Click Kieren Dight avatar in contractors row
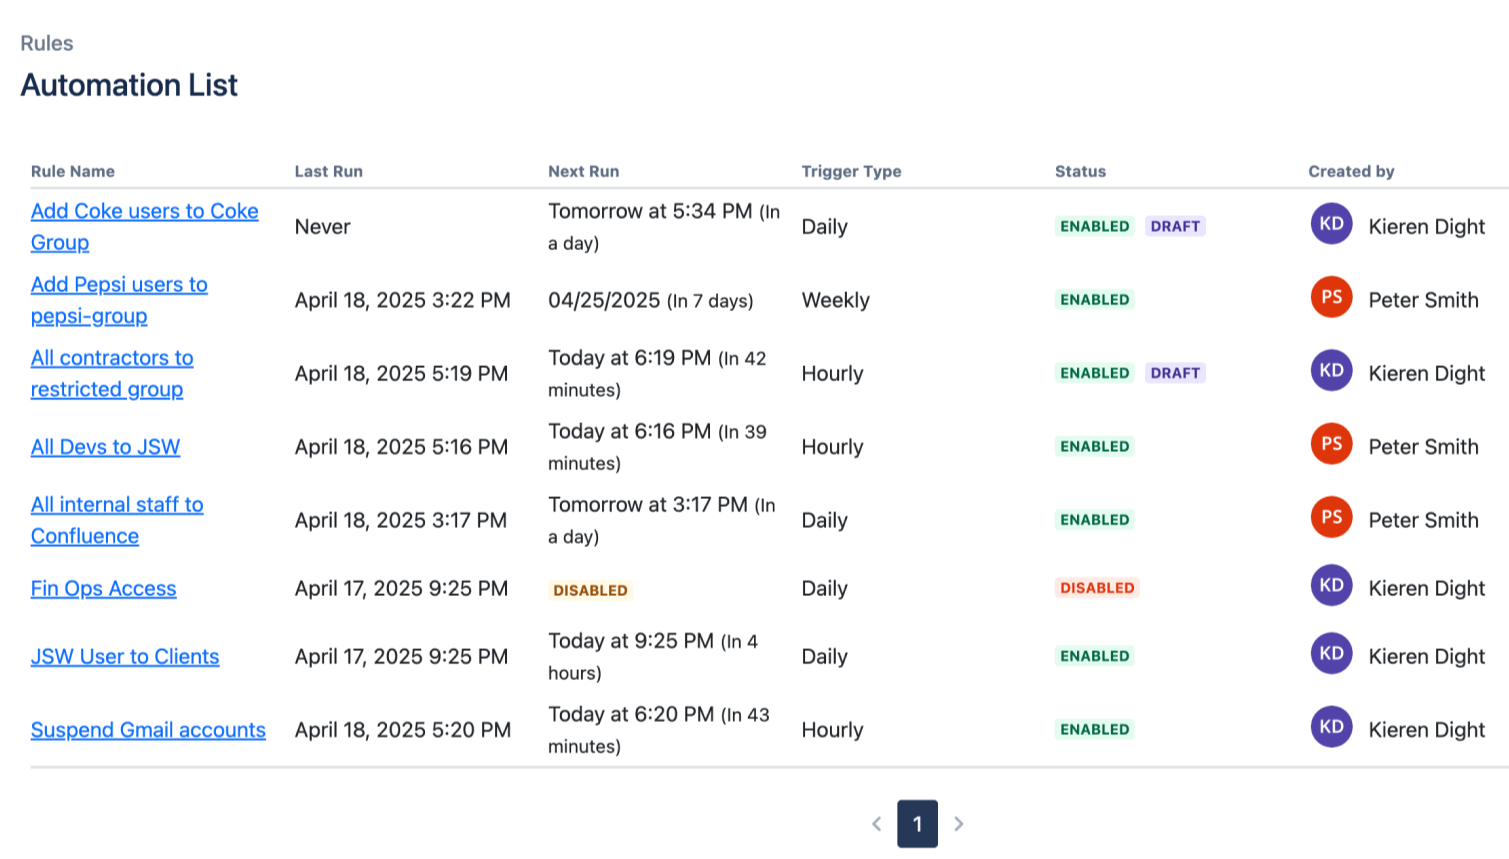This screenshot has height=859, width=1509. [x=1331, y=371]
